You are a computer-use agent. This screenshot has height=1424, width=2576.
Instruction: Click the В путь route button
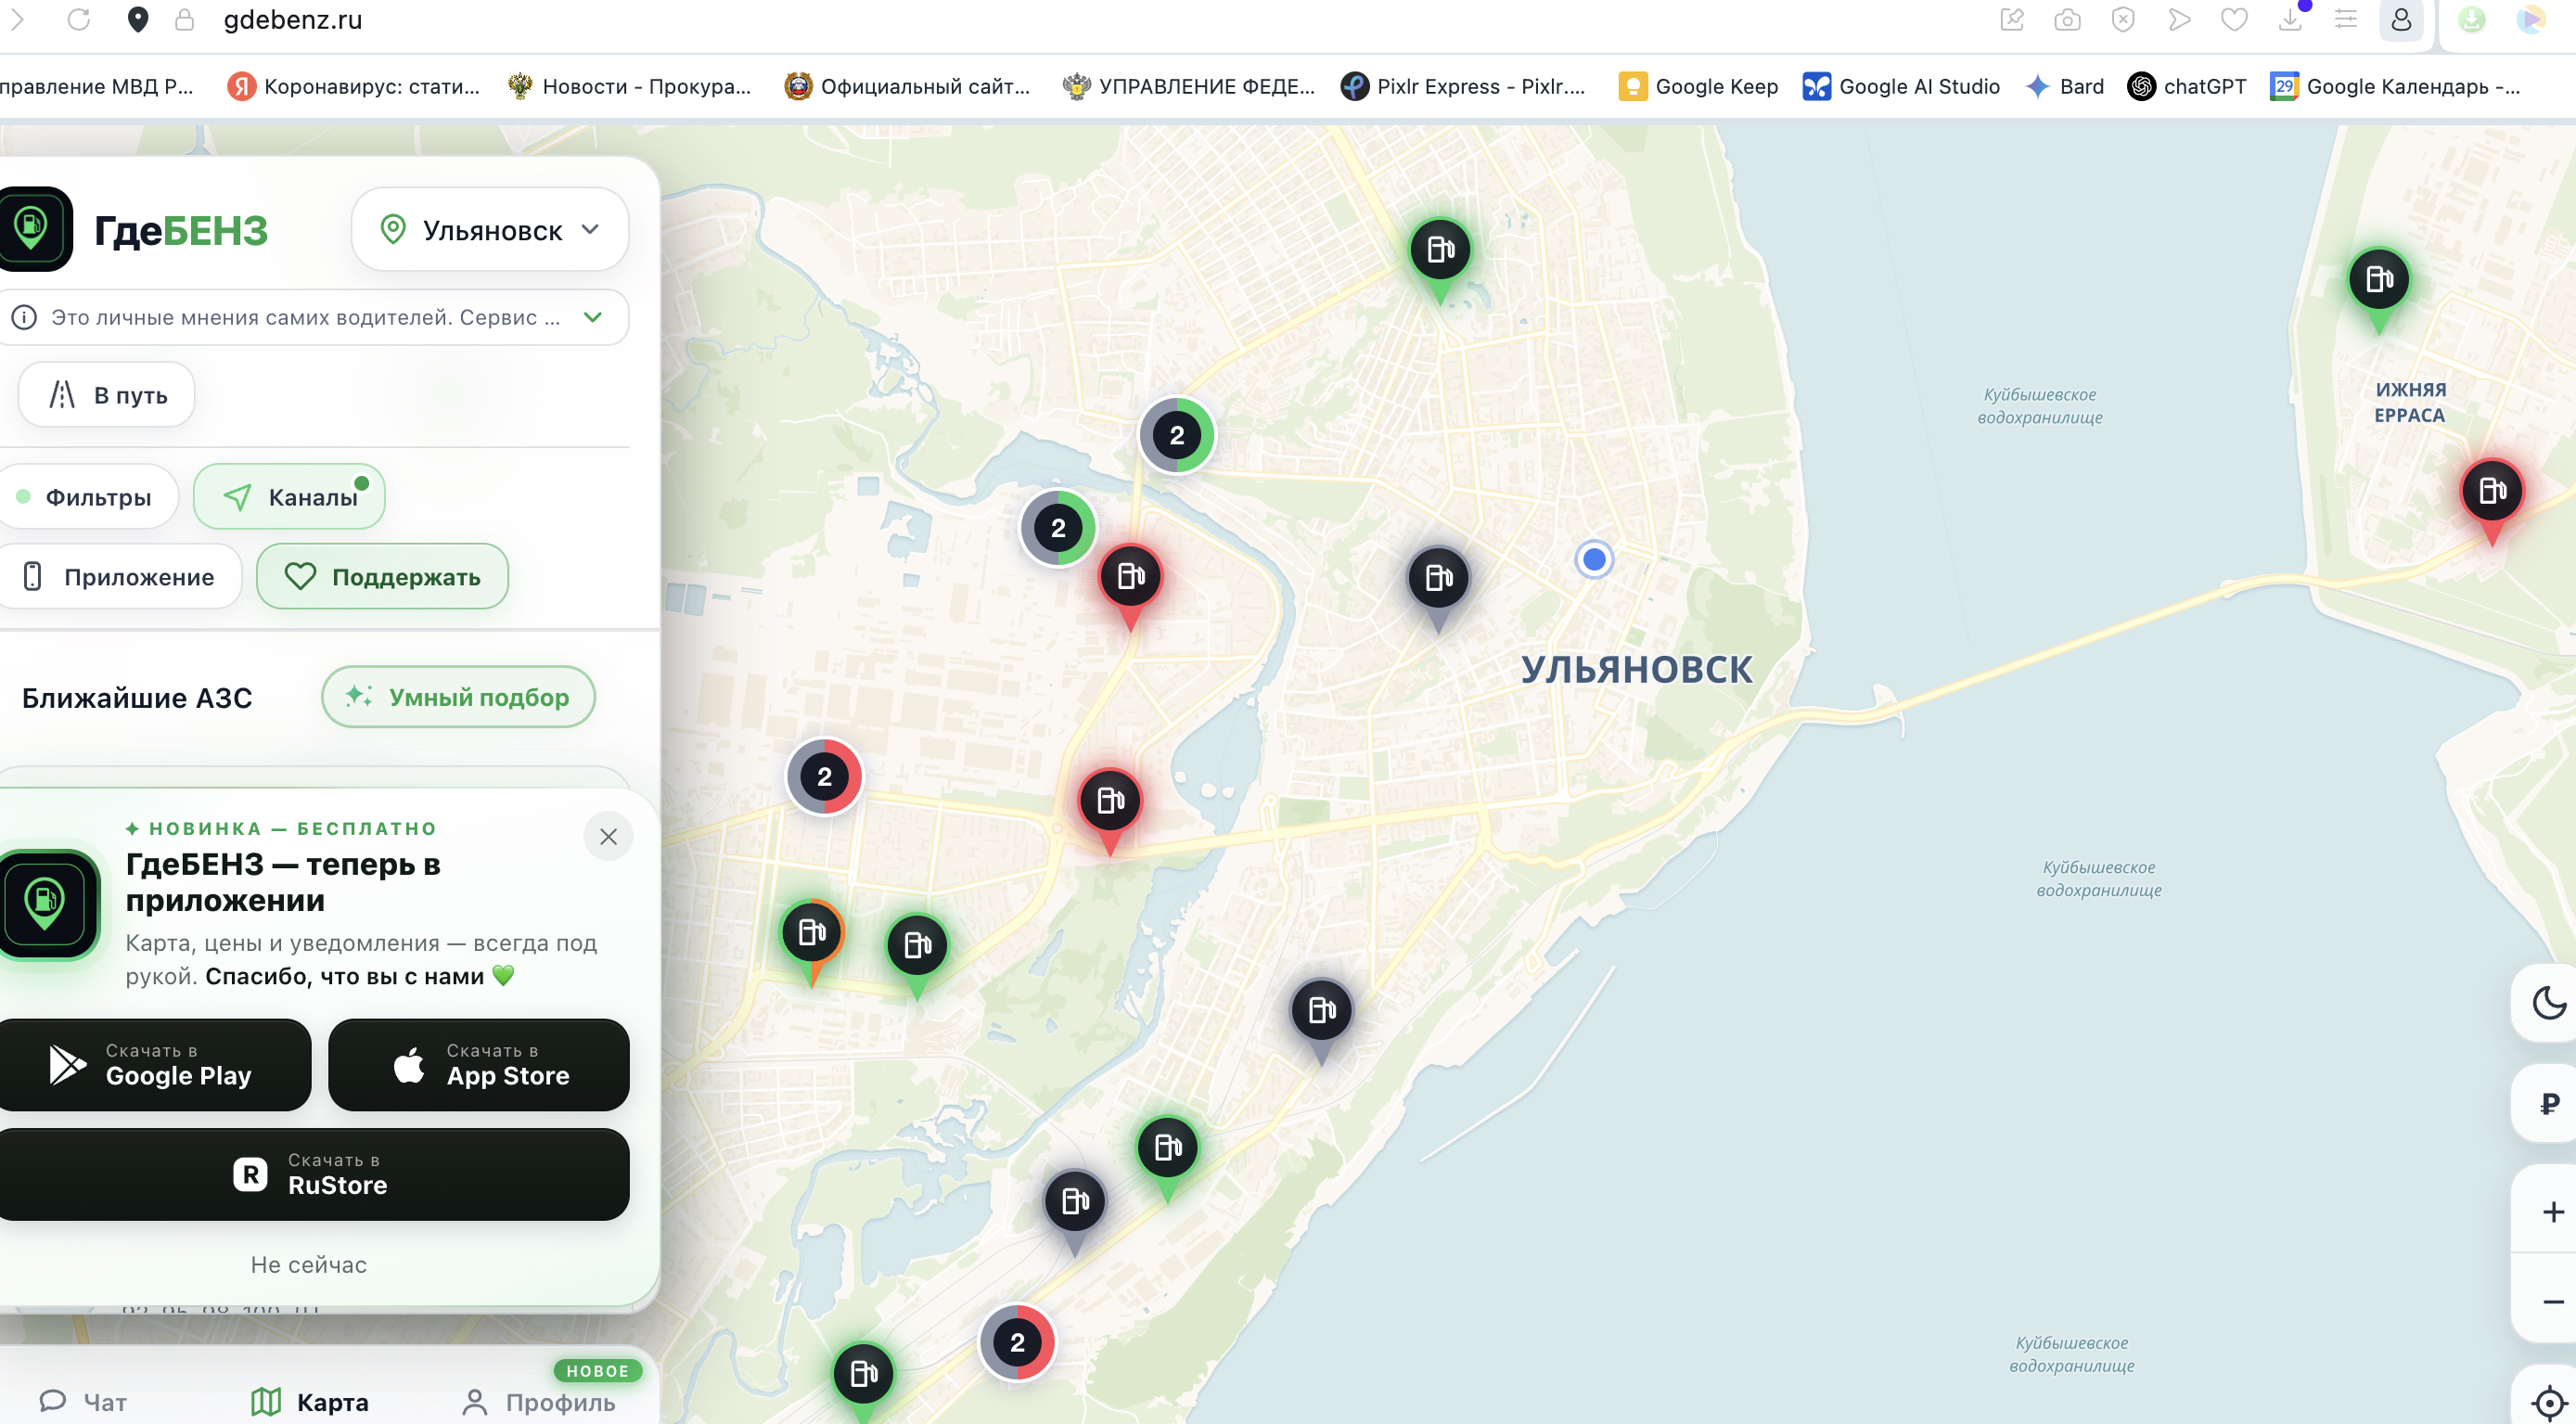pyautogui.click(x=107, y=395)
